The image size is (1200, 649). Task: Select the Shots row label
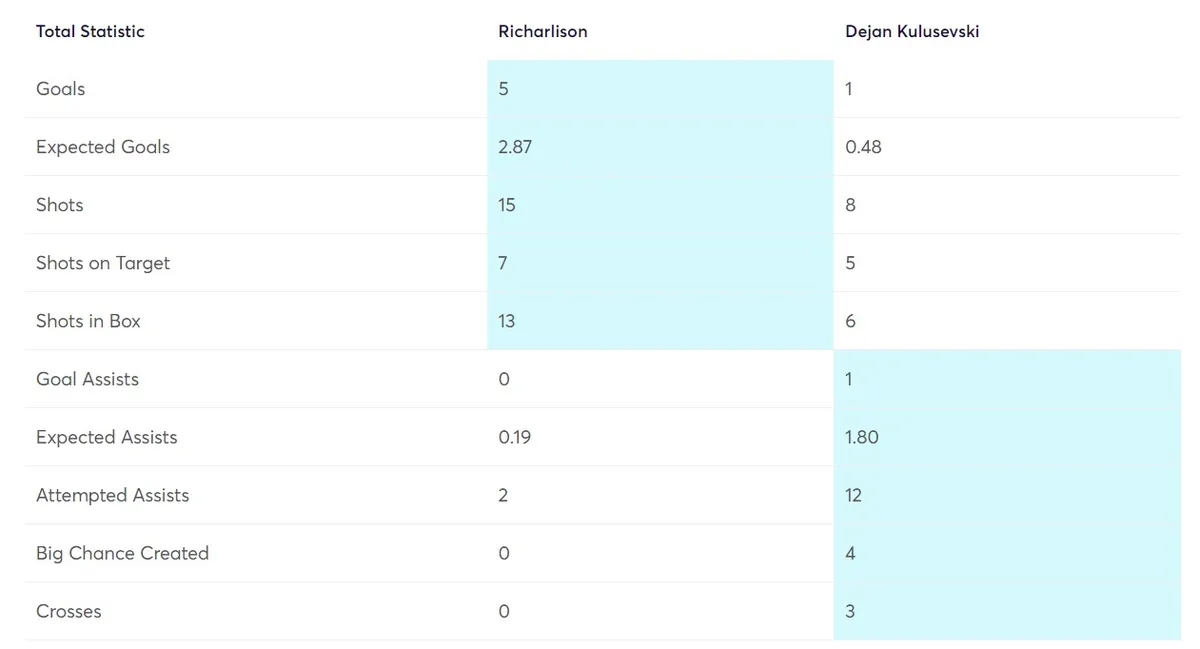pos(59,205)
